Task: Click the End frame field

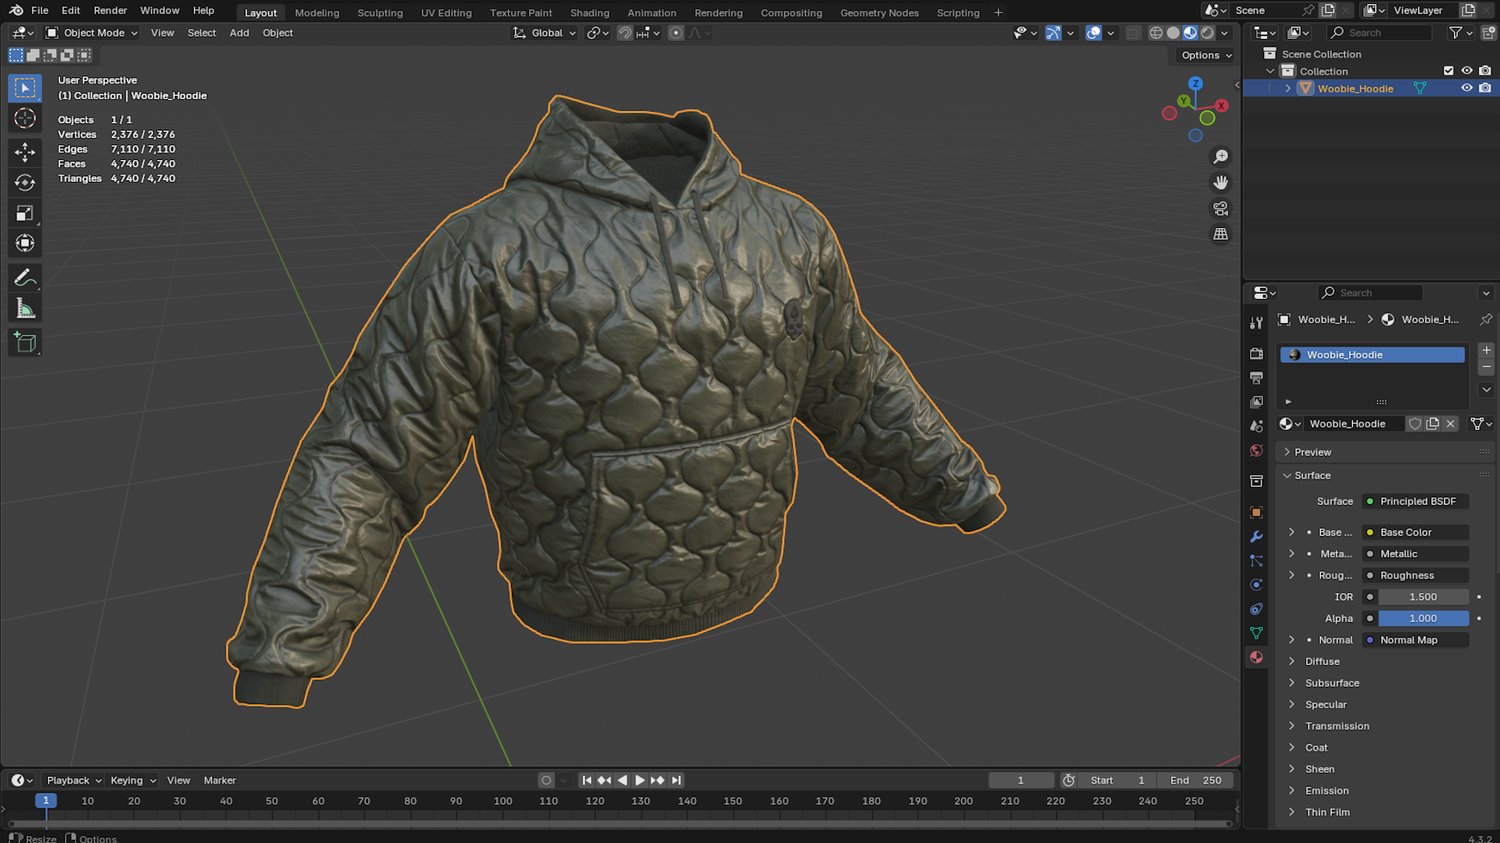Action: click(x=1196, y=780)
